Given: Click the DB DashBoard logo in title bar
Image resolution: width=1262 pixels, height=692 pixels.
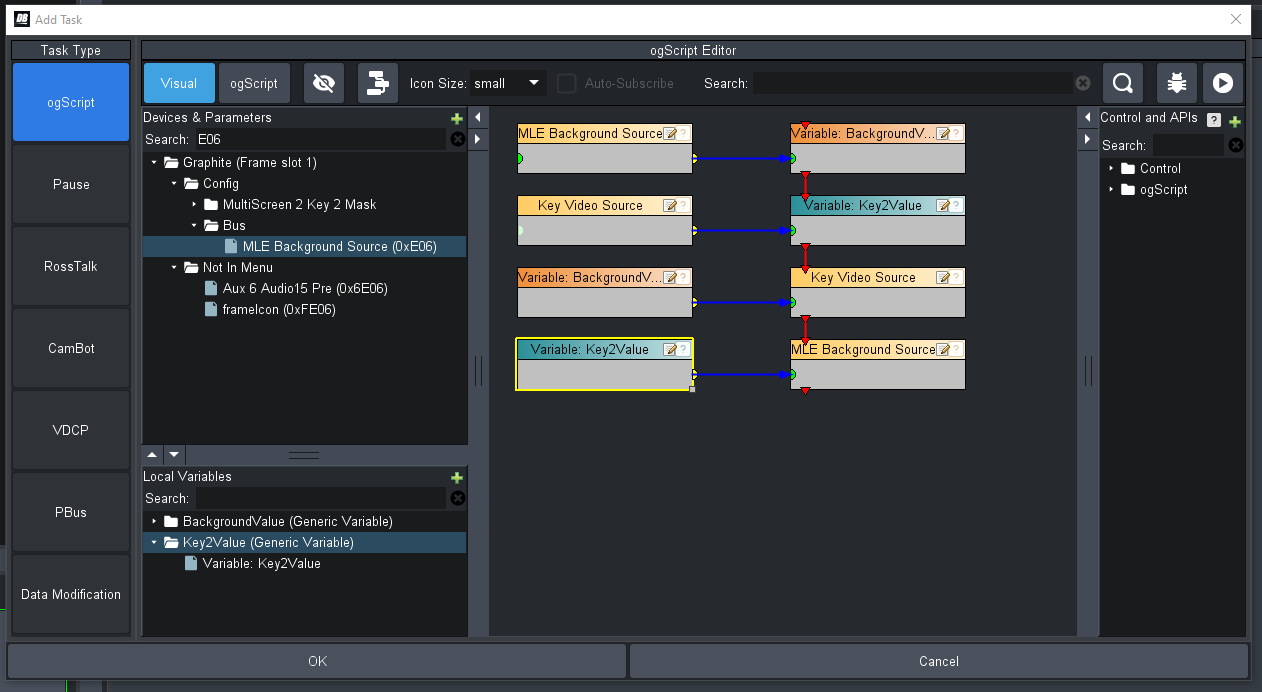Looking at the screenshot, I should (x=22, y=19).
